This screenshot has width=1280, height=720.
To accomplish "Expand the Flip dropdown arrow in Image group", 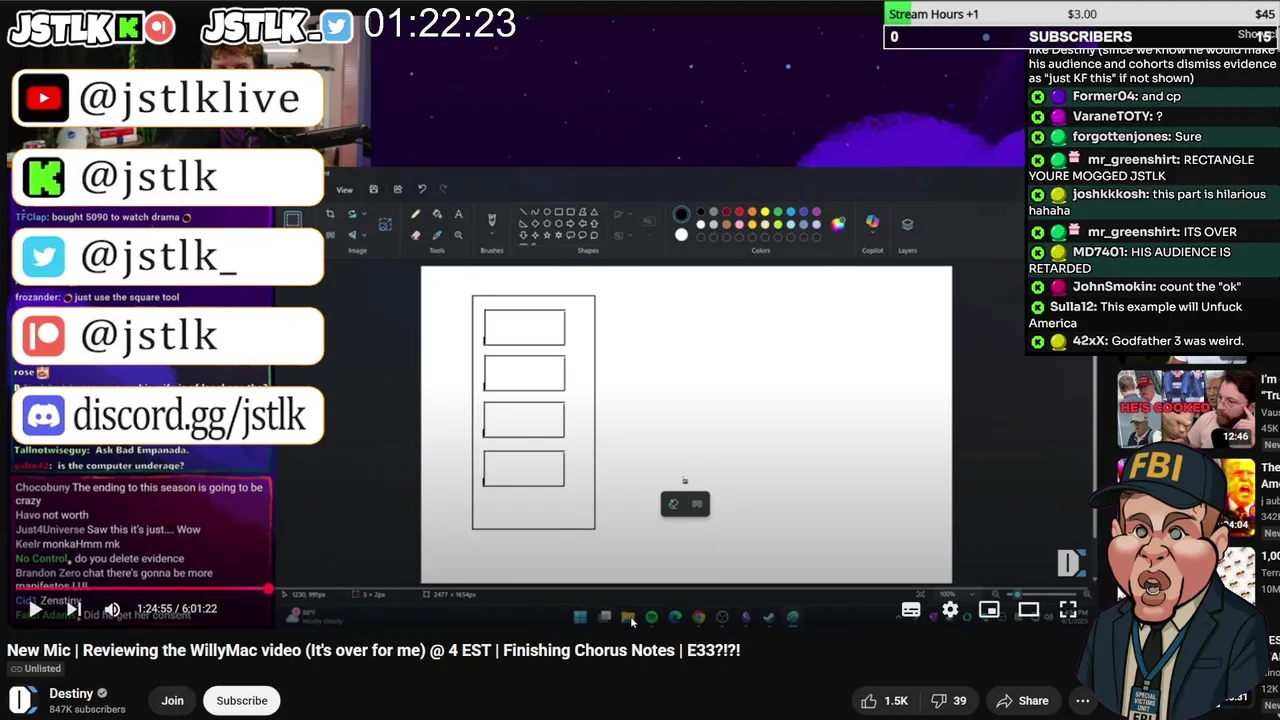I will point(364,235).
